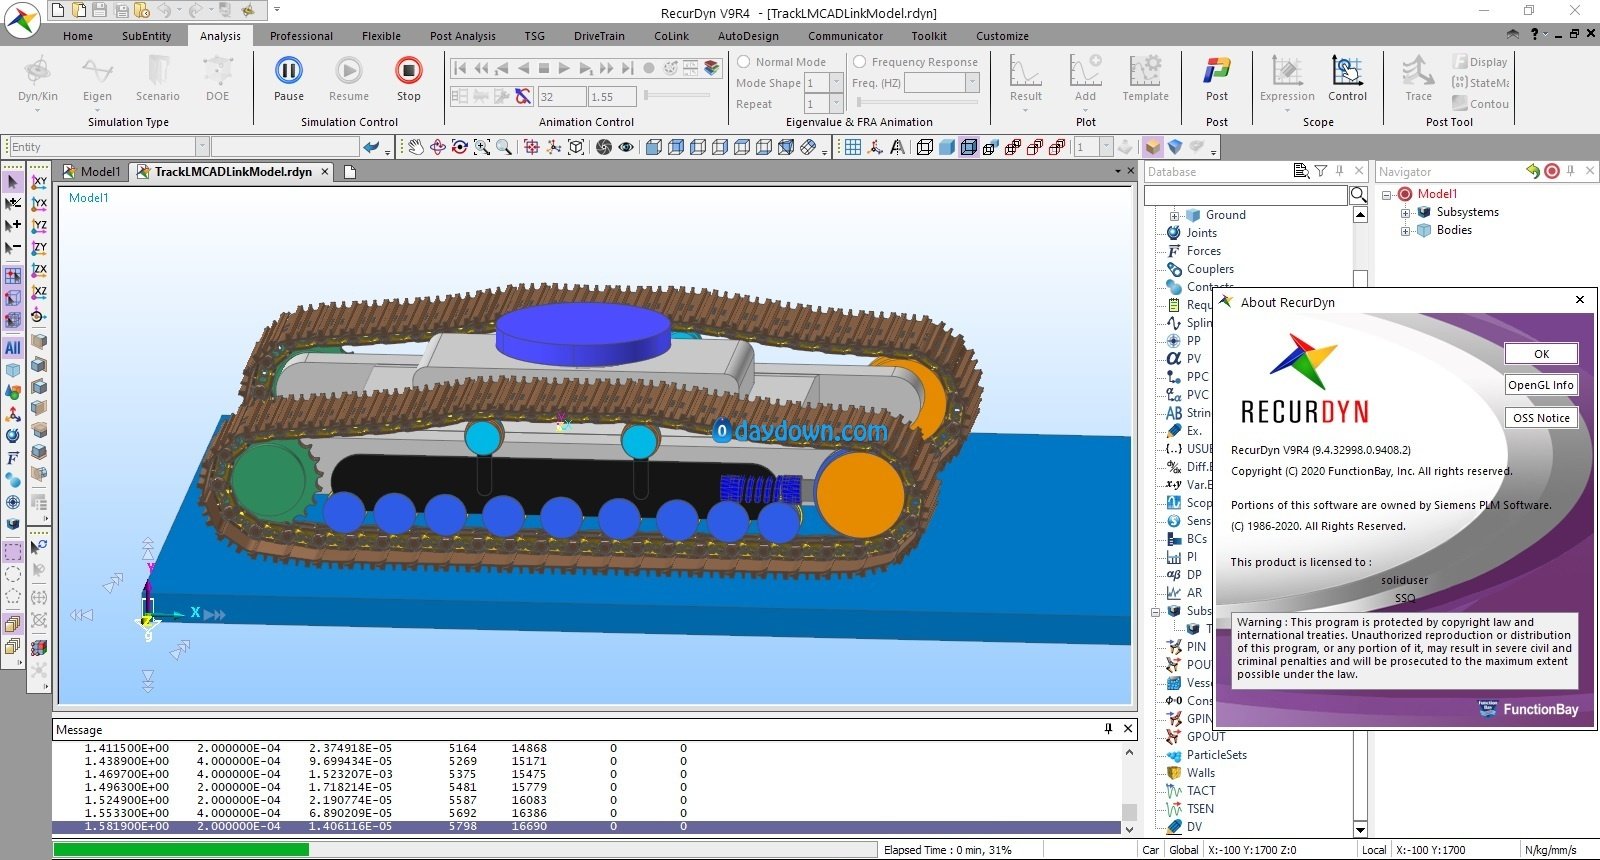The image size is (1600, 860).
Task: Click the green simulation progress bar
Action: tap(181, 850)
